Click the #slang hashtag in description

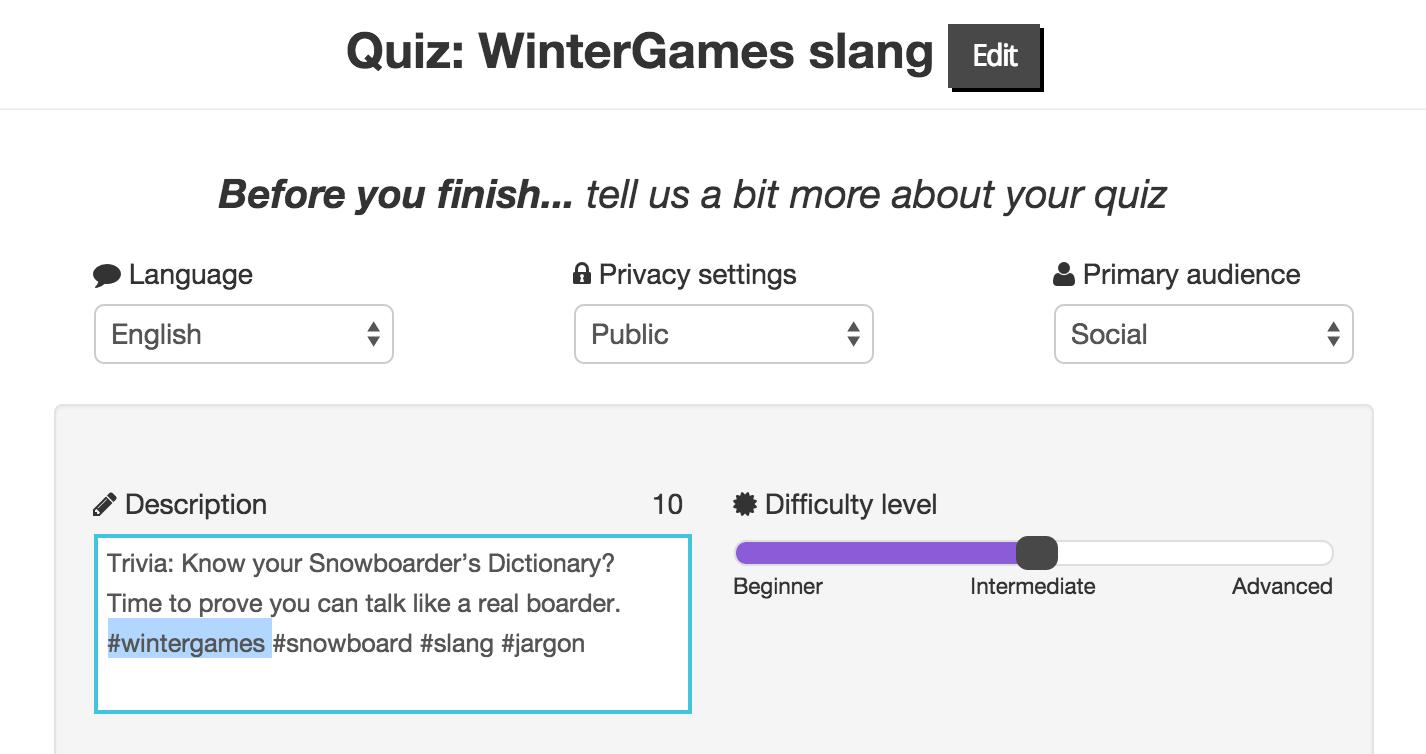point(456,643)
